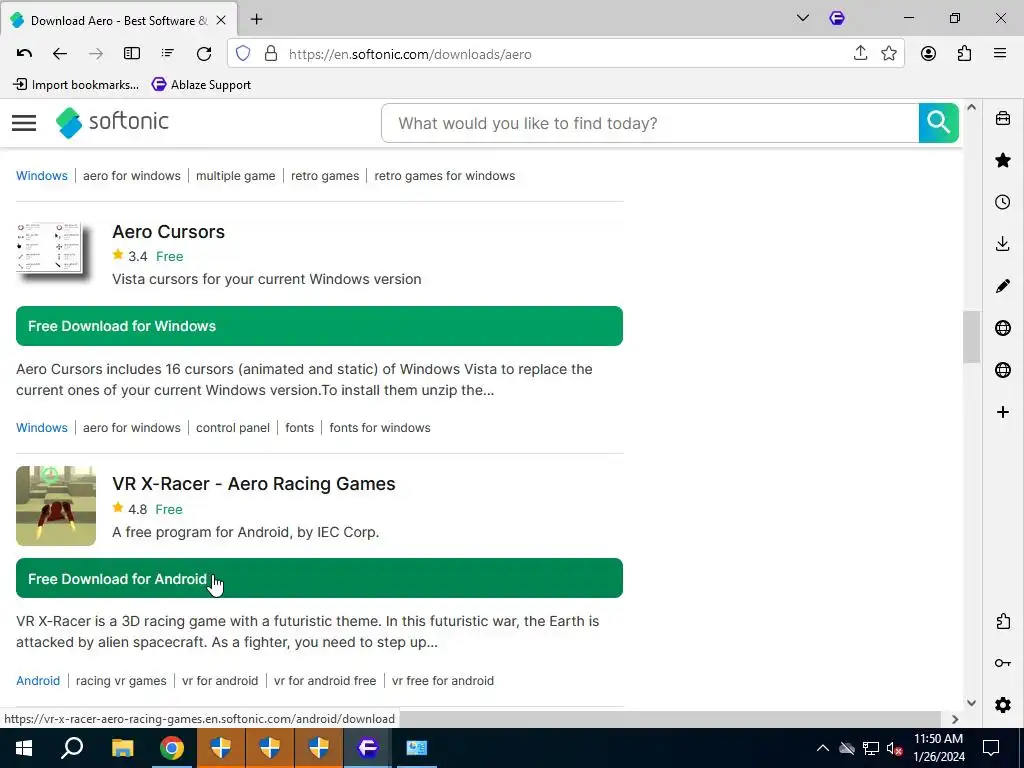
Task: Open the history clock sidebar panel
Action: (1003, 202)
